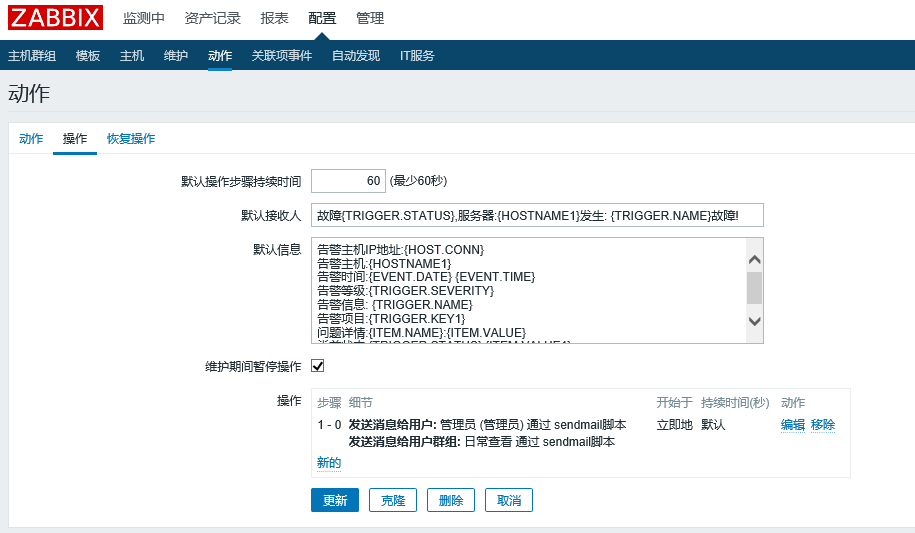Click the message textarea scroll up arrow

coord(755,259)
